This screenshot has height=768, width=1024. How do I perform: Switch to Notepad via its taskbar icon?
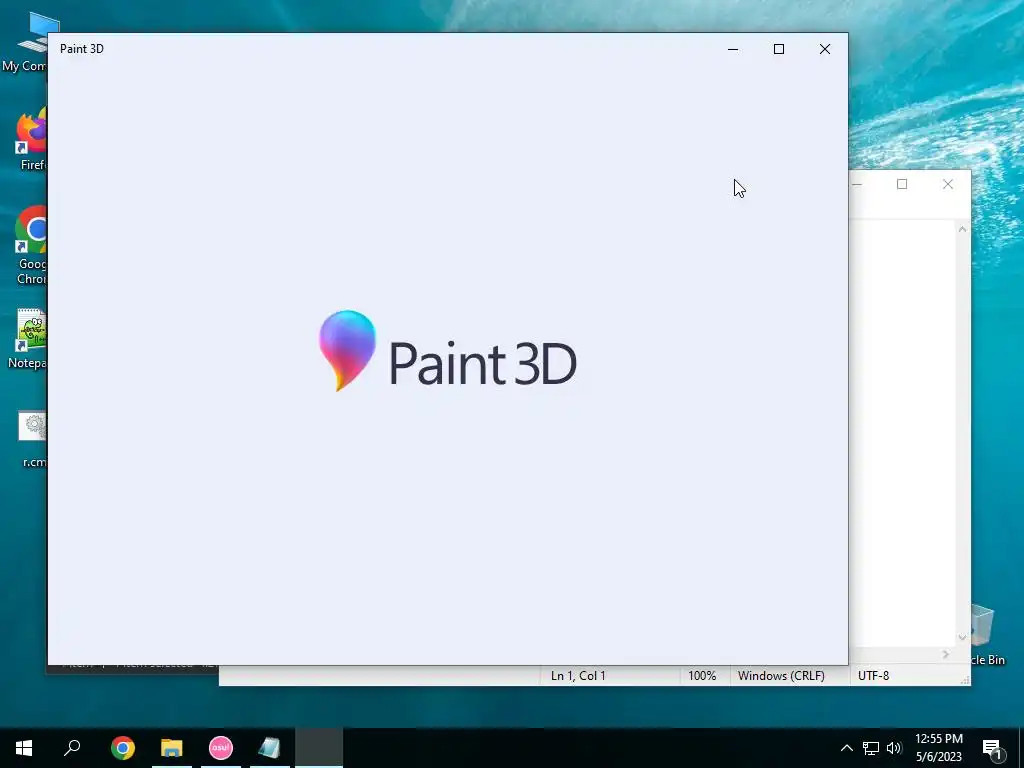point(269,748)
